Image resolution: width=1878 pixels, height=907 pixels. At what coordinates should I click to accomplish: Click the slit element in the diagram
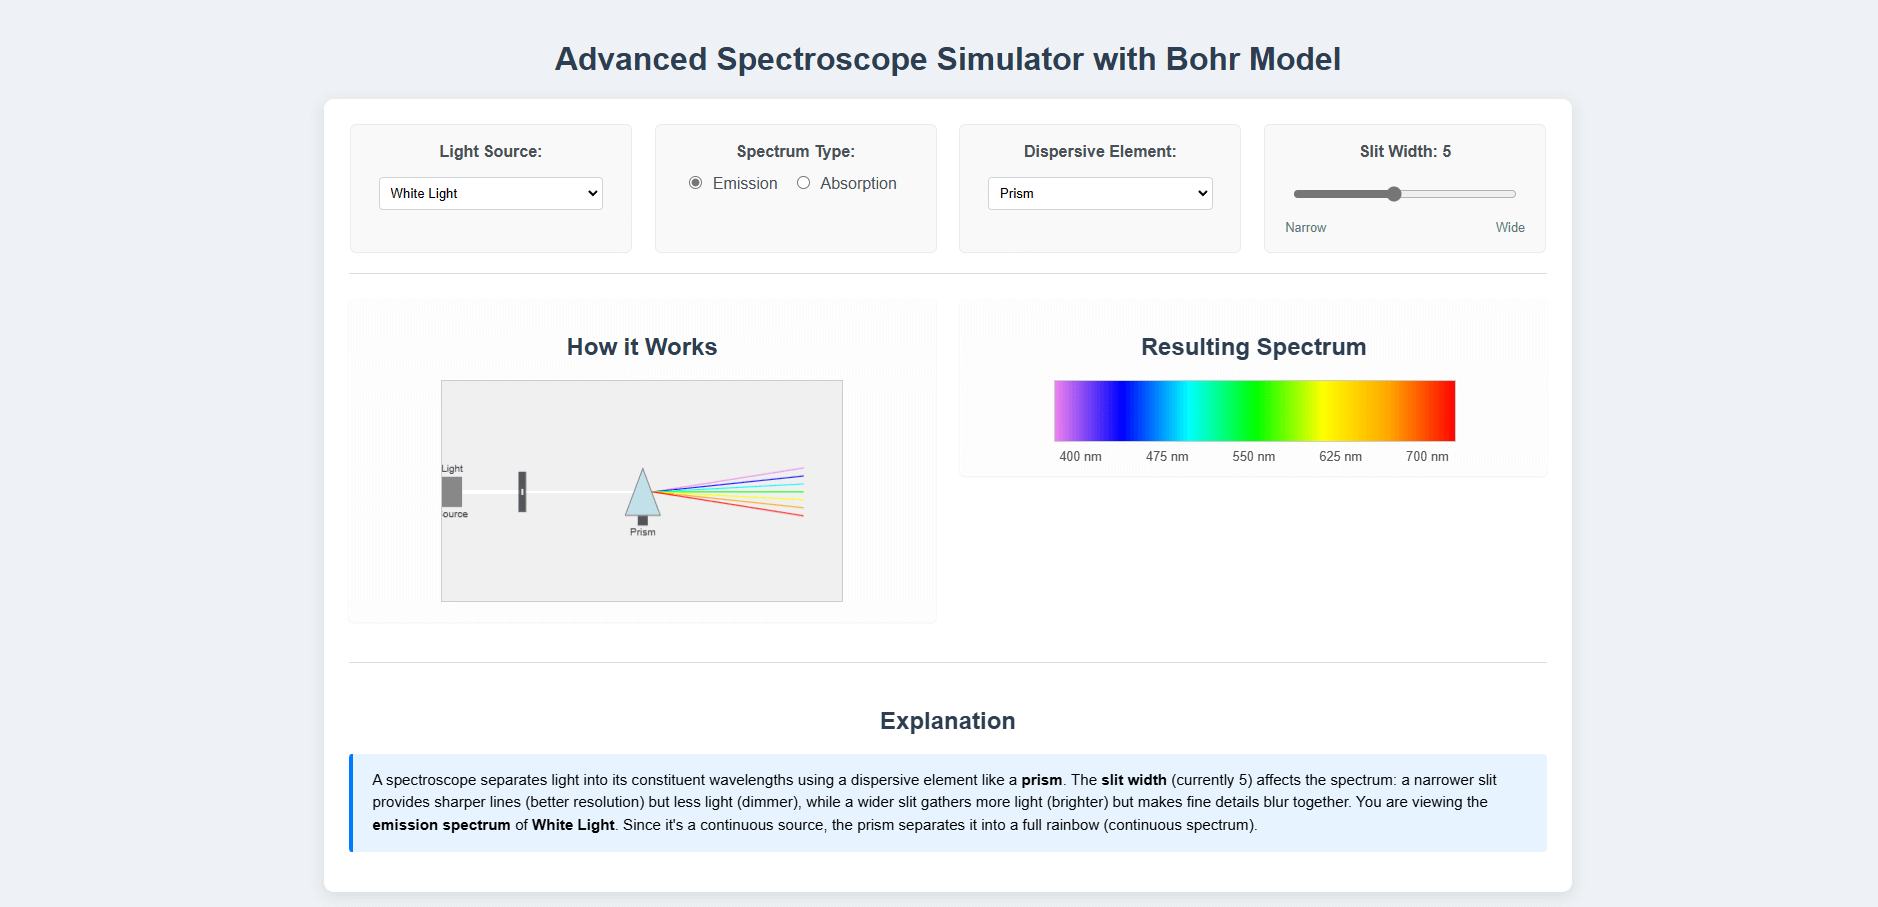[522, 493]
